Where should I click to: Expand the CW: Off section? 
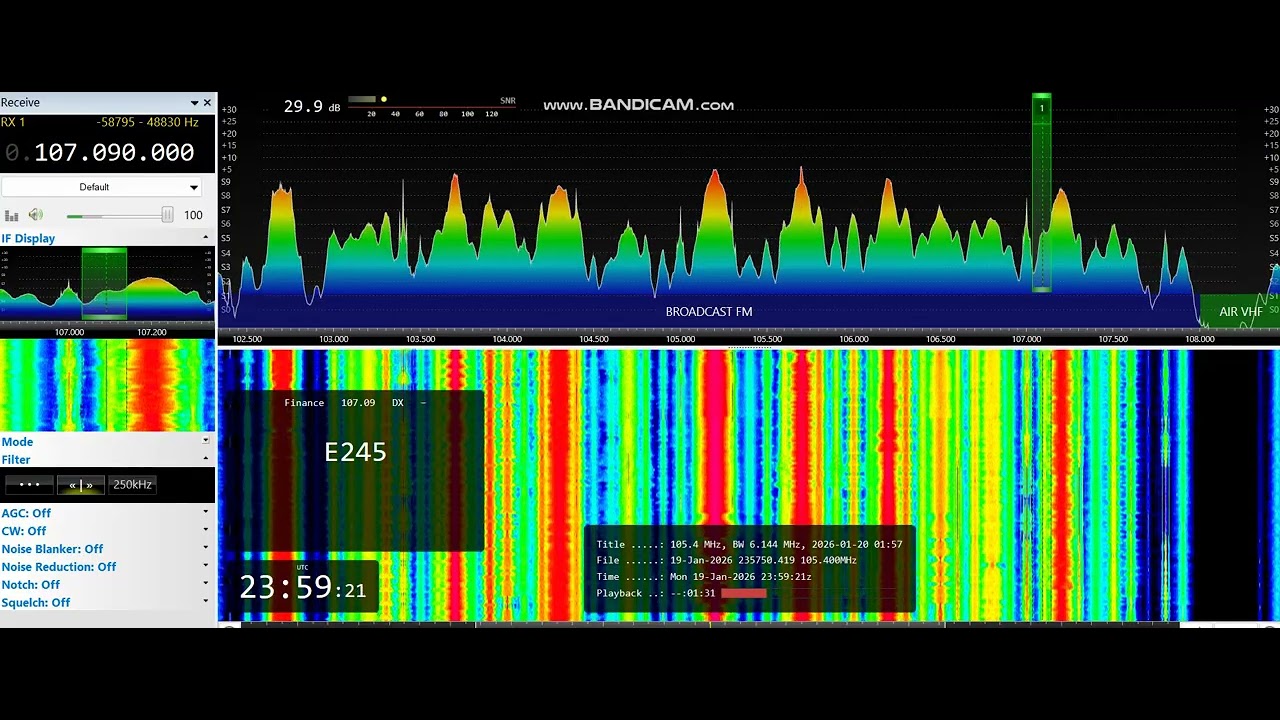coord(206,531)
